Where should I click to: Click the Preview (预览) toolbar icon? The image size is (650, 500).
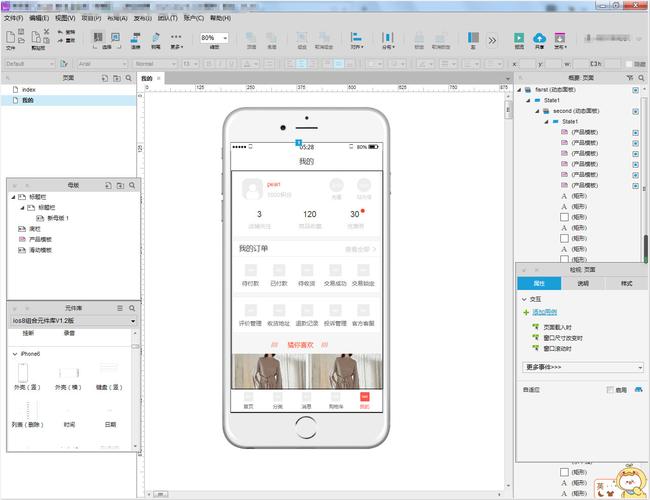coord(519,39)
